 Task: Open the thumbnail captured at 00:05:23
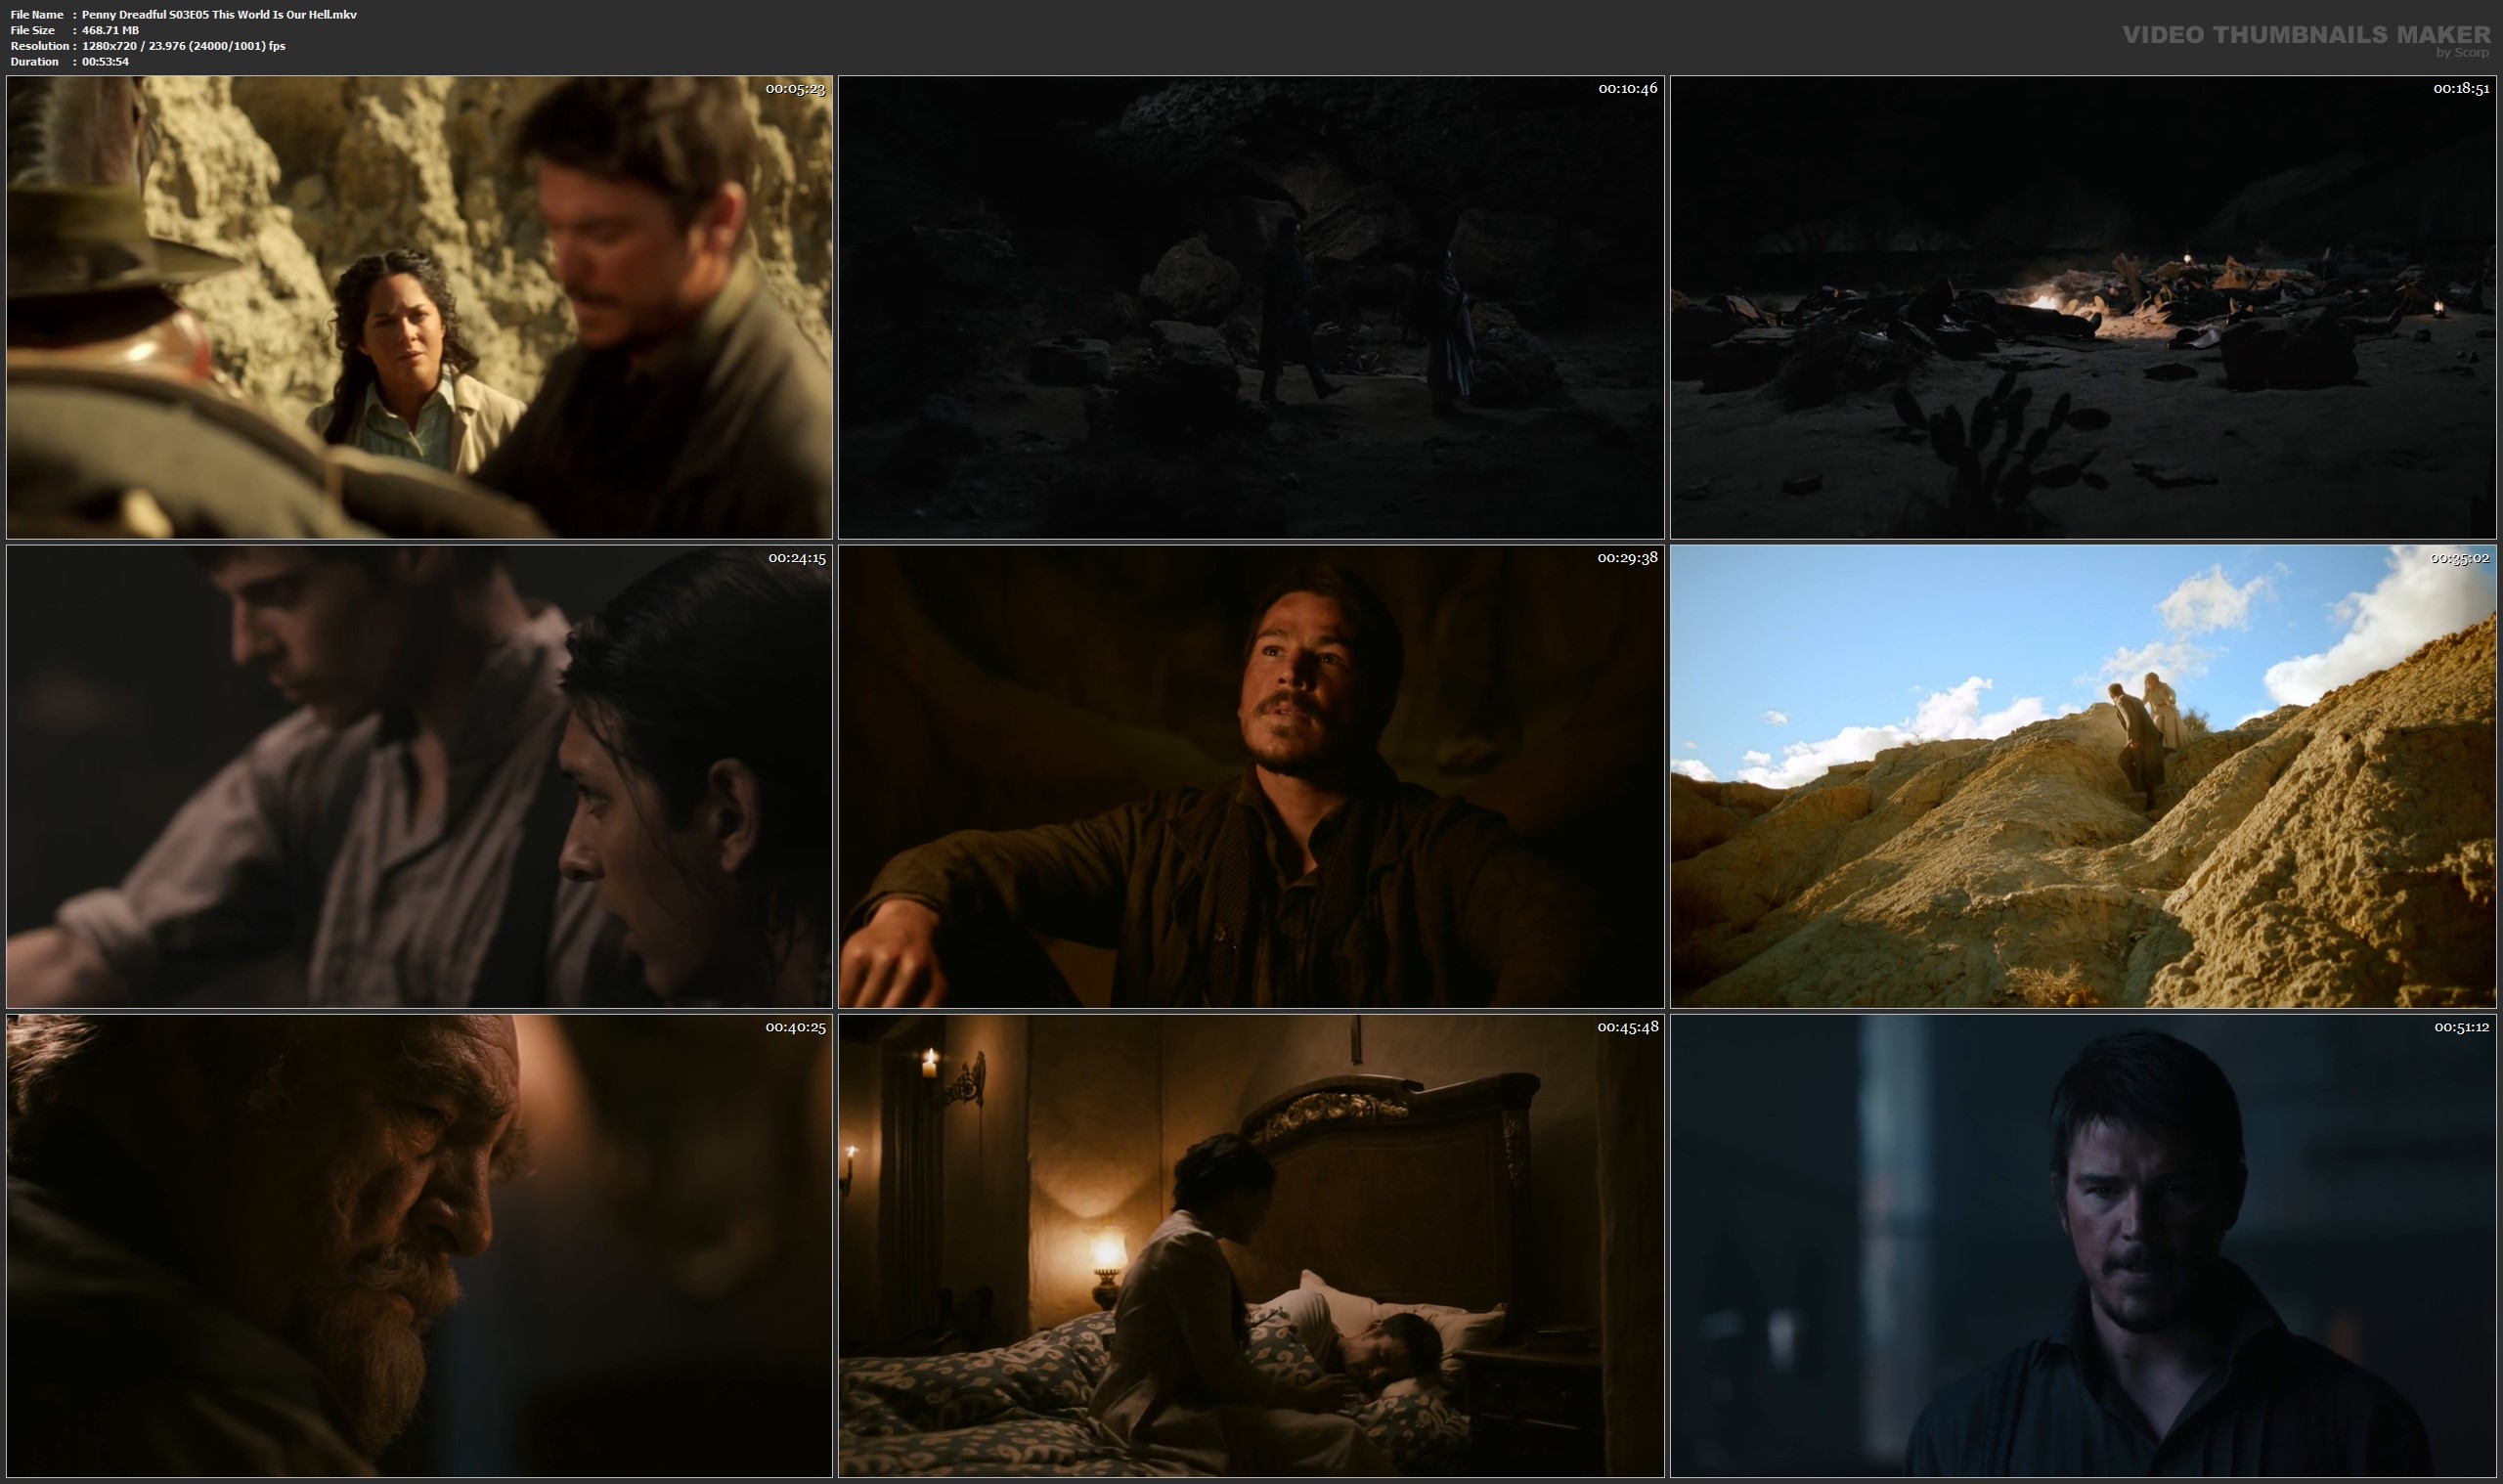[x=419, y=307]
